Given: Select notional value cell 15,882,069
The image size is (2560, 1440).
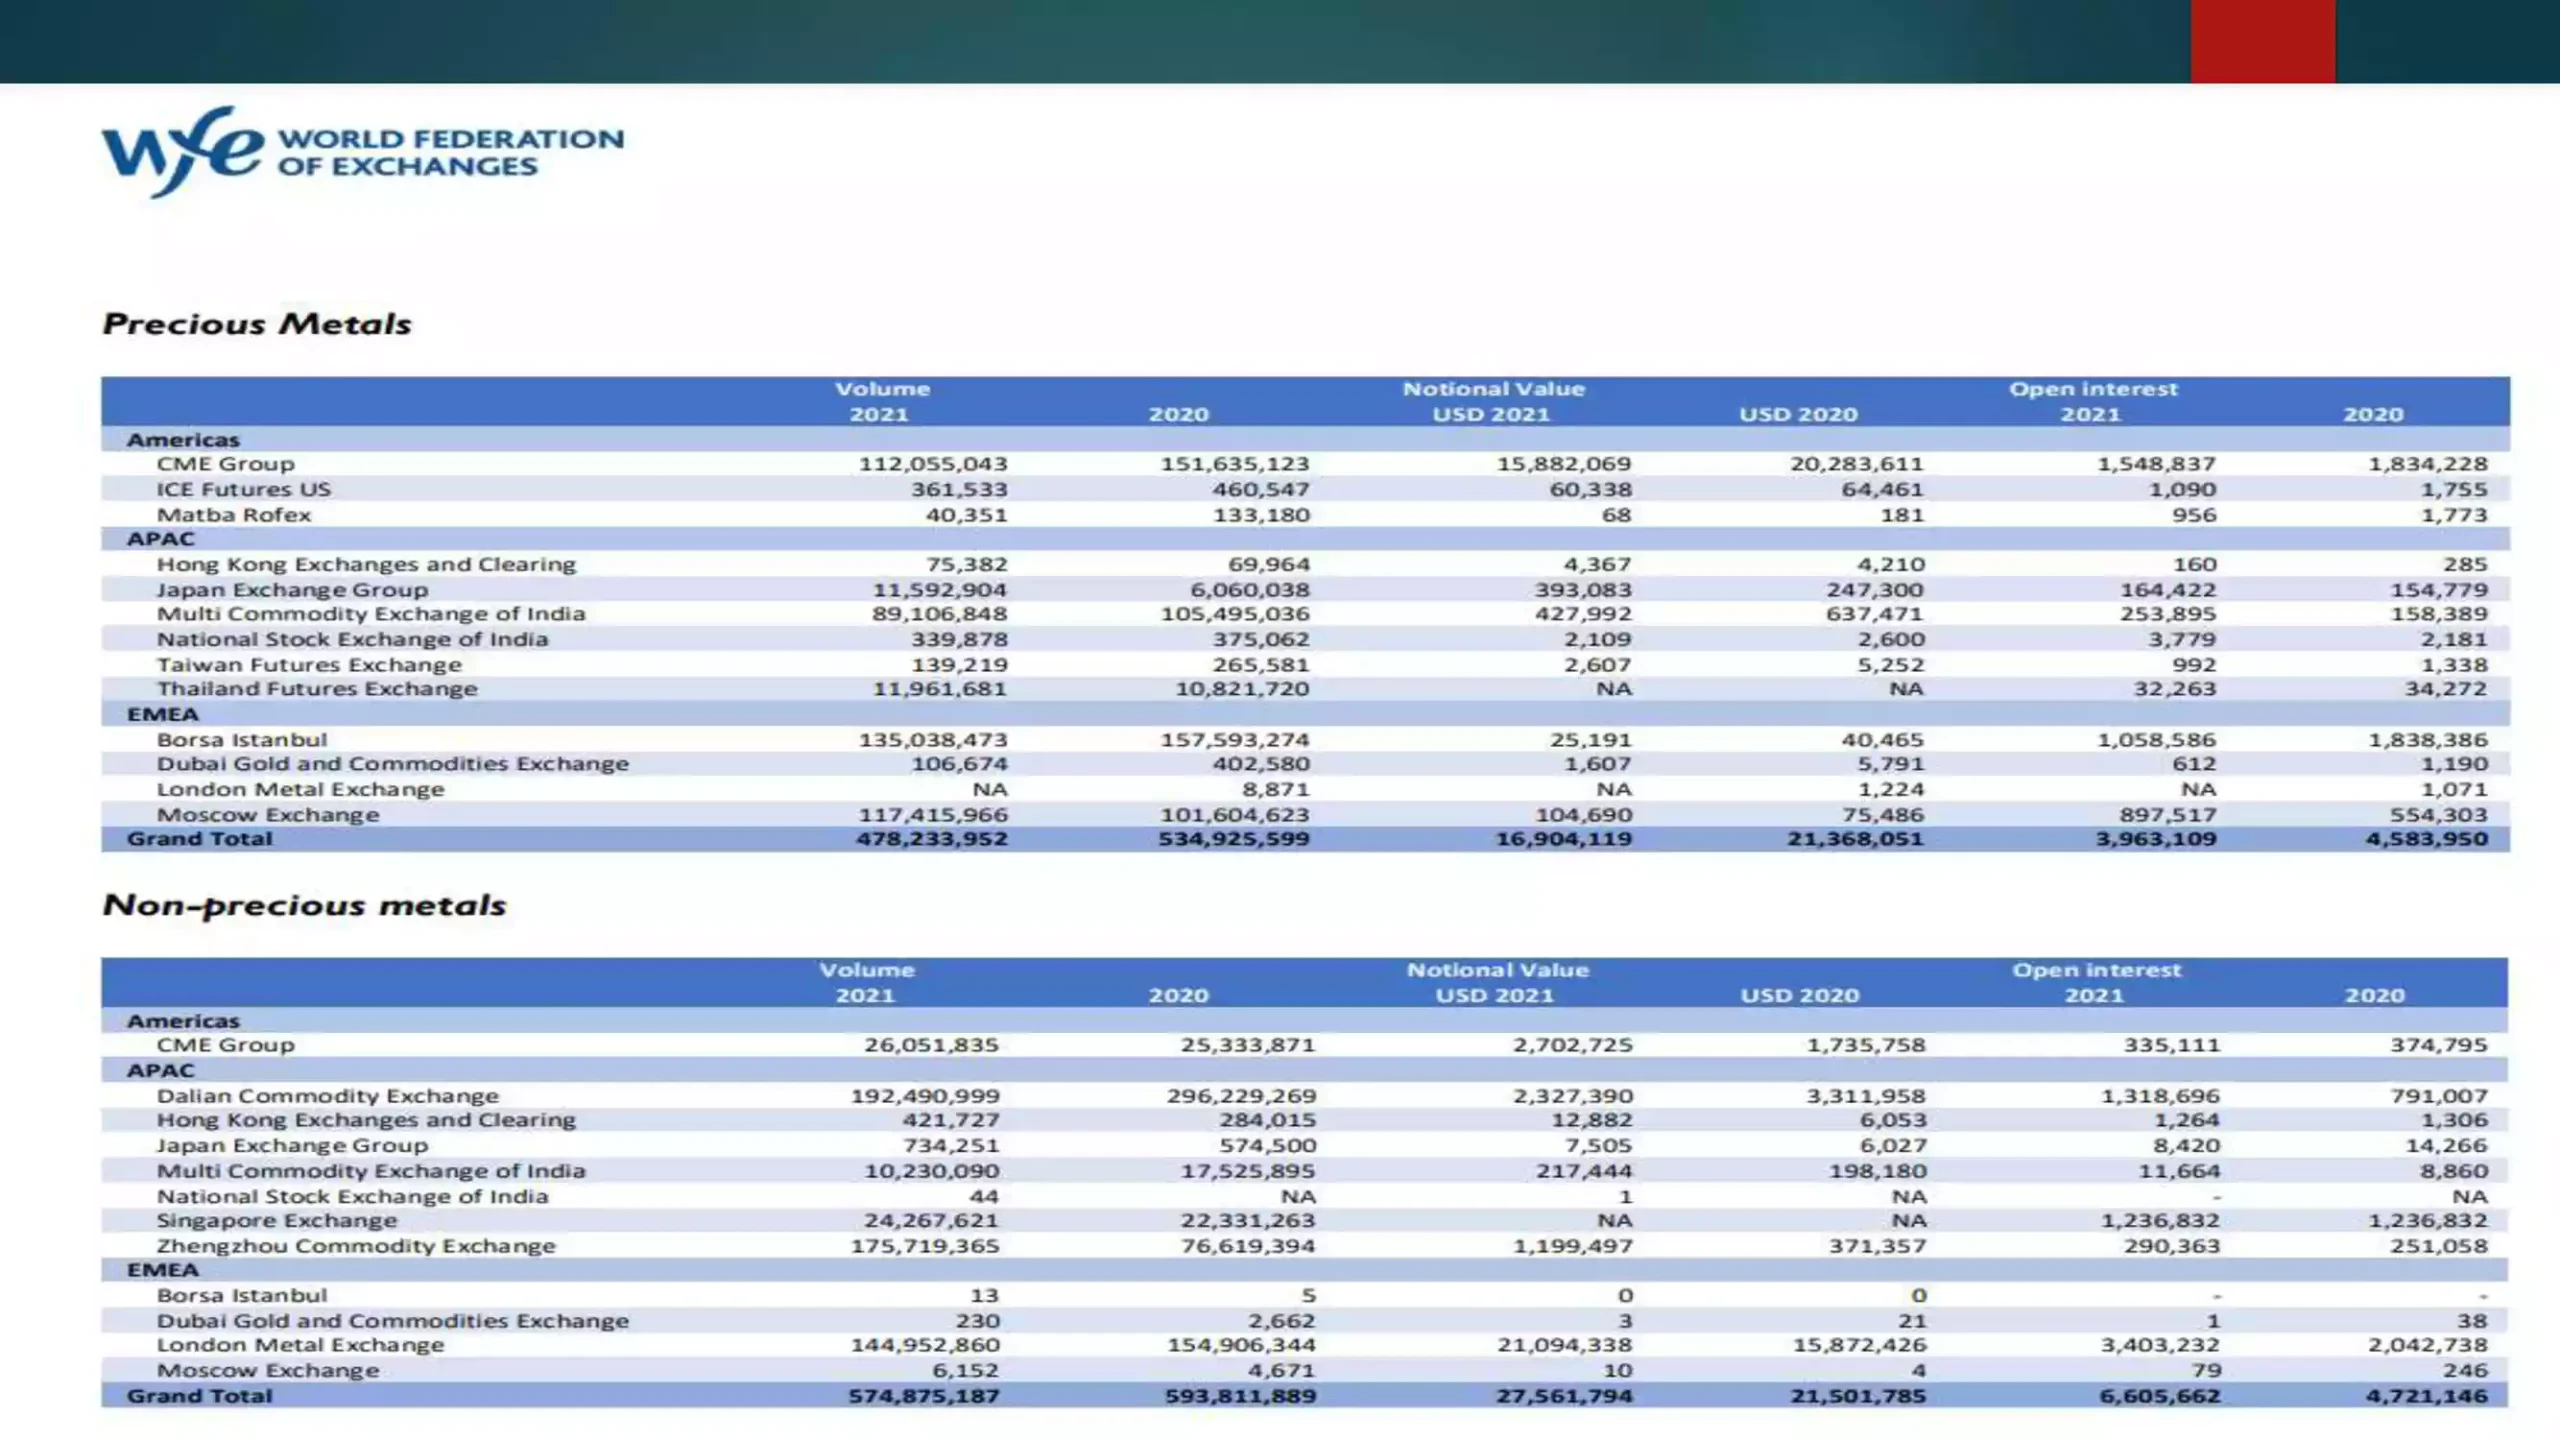Looking at the screenshot, I should 1564,464.
